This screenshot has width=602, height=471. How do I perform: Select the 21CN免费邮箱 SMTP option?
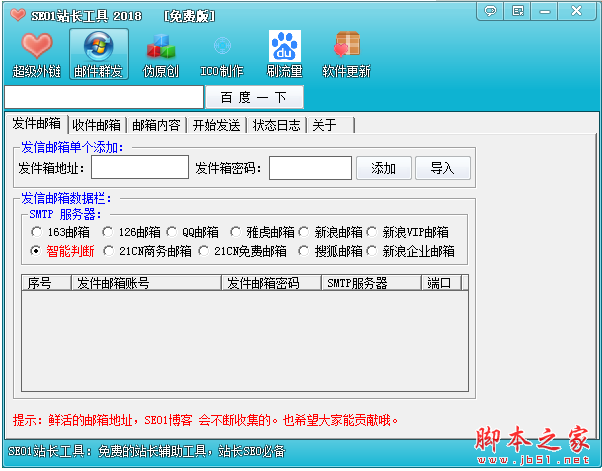243,251
